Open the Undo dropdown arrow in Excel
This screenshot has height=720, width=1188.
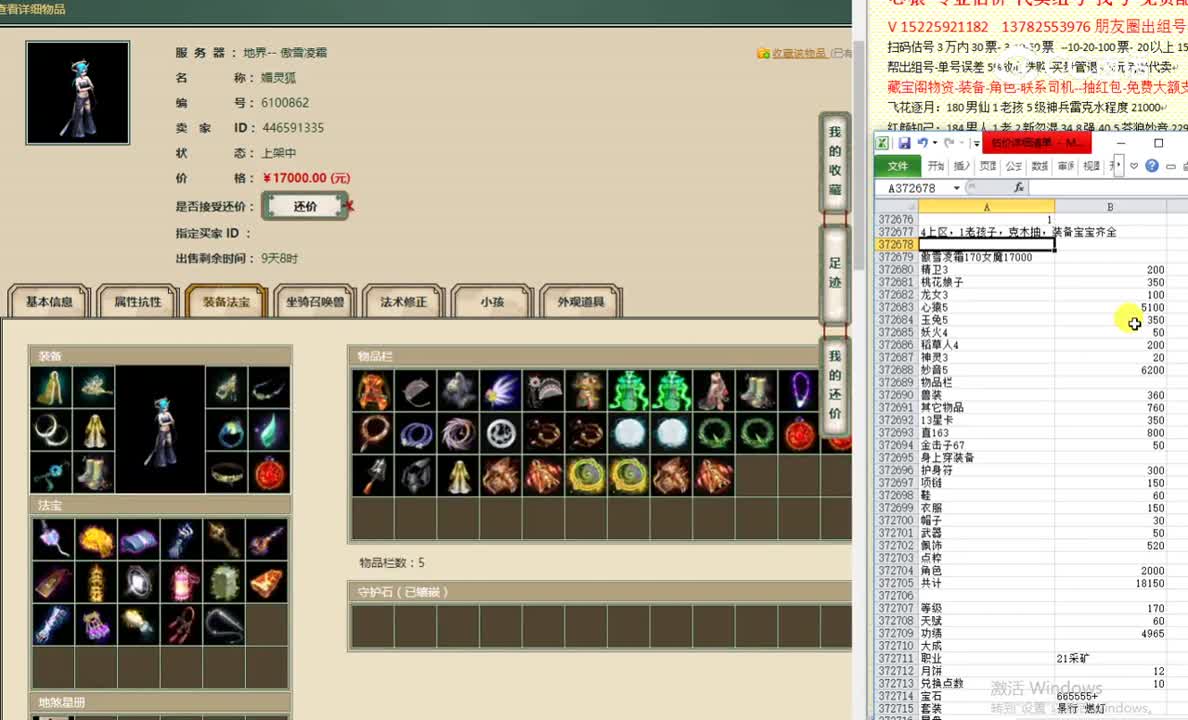pyautogui.click(x=934, y=142)
